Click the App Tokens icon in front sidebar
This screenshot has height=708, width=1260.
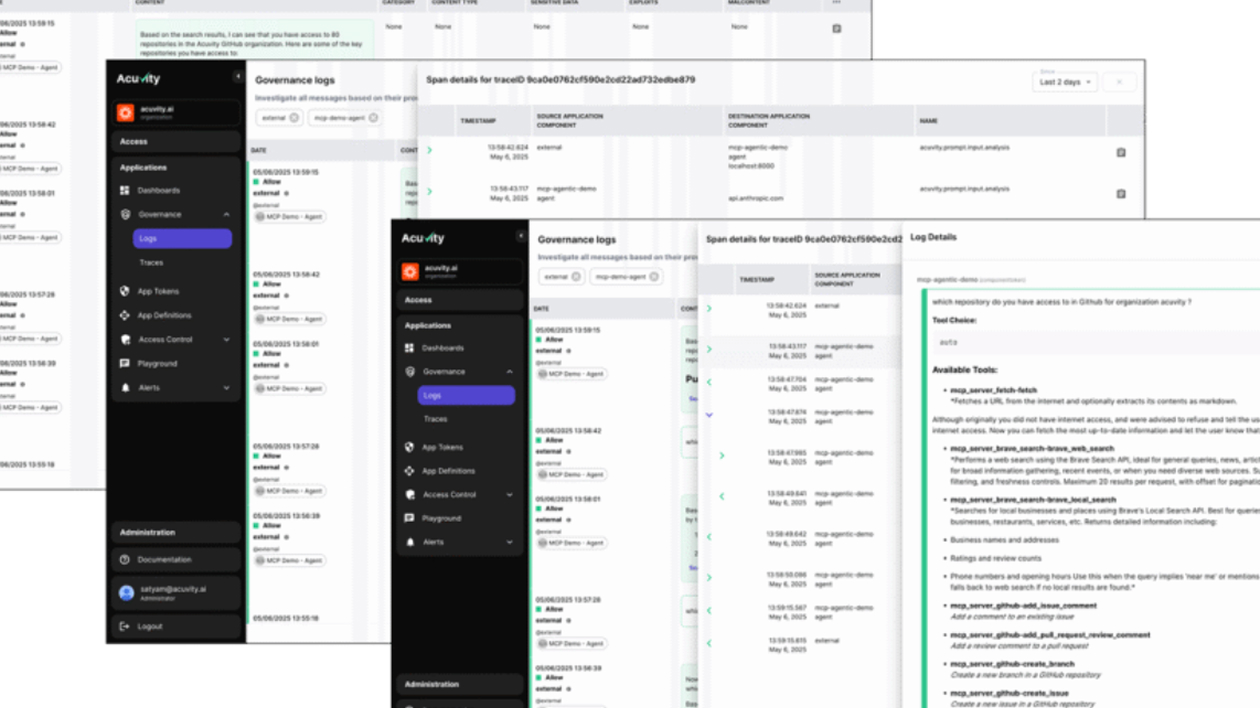pos(409,447)
